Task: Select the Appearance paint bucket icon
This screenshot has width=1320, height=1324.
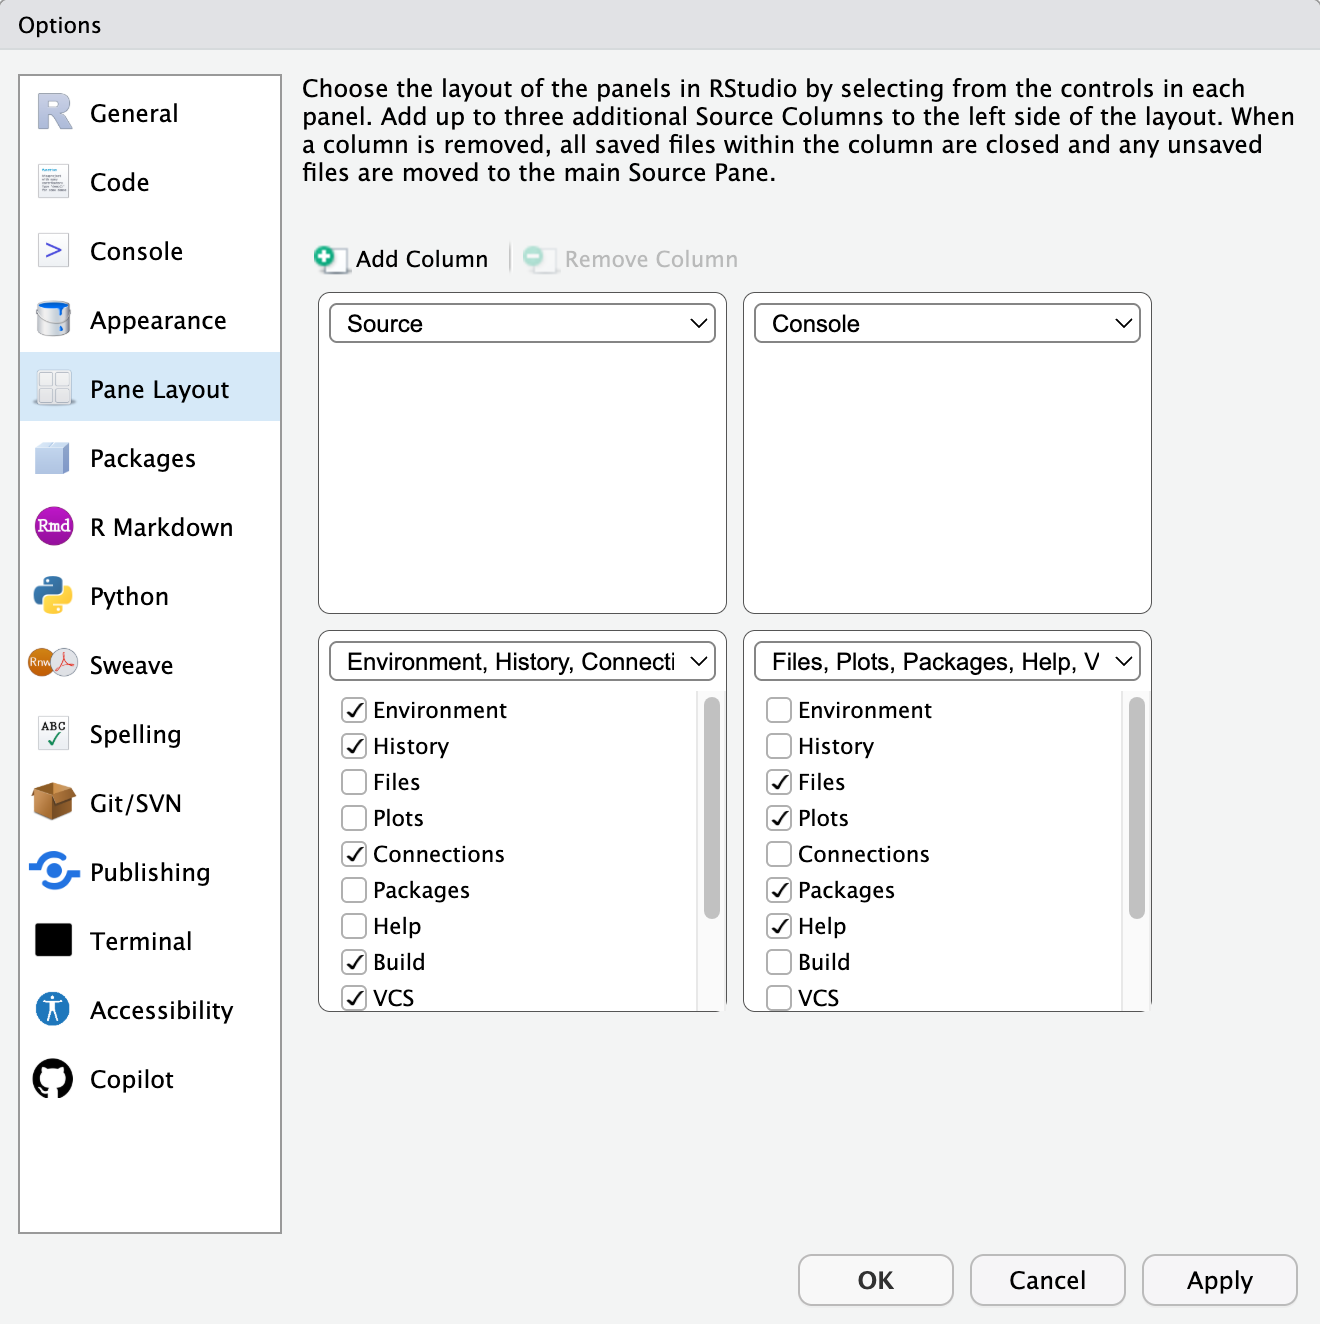Action: pos(54,319)
